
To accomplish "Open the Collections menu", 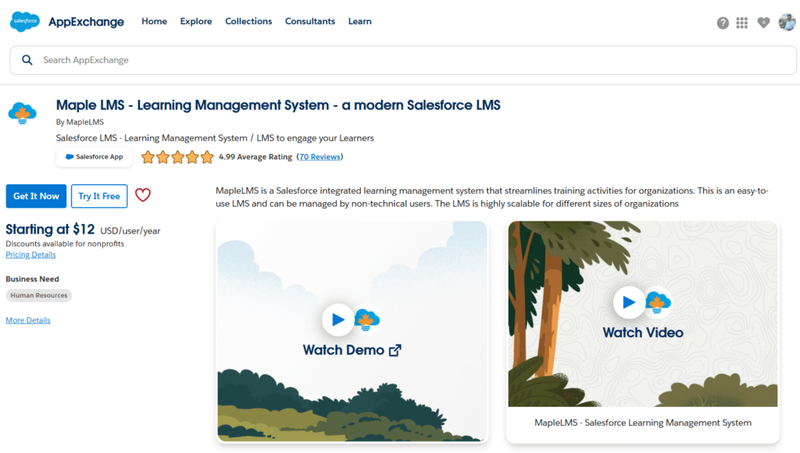I will coord(248,21).
